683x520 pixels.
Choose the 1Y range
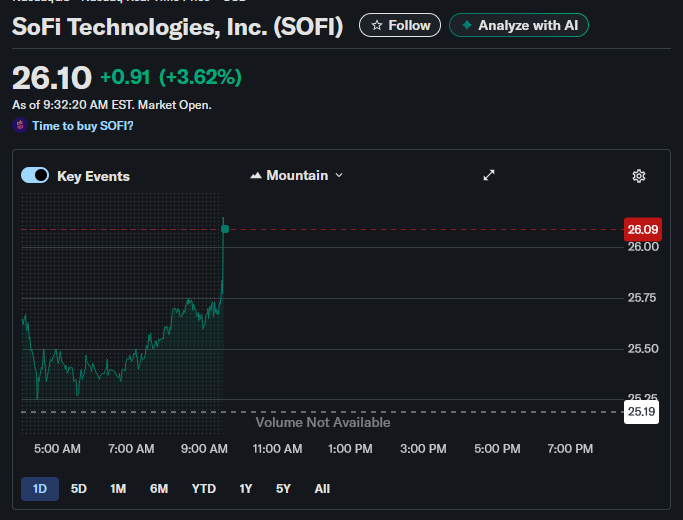tap(246, 489)
